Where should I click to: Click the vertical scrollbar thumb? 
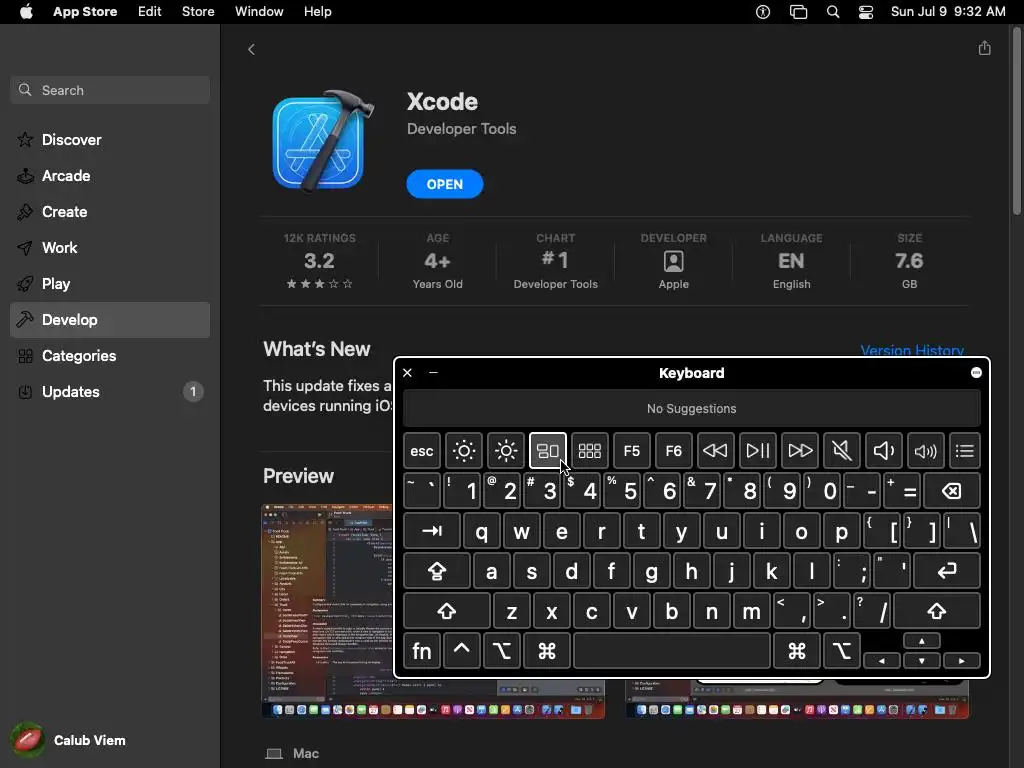pos(1017,121)
